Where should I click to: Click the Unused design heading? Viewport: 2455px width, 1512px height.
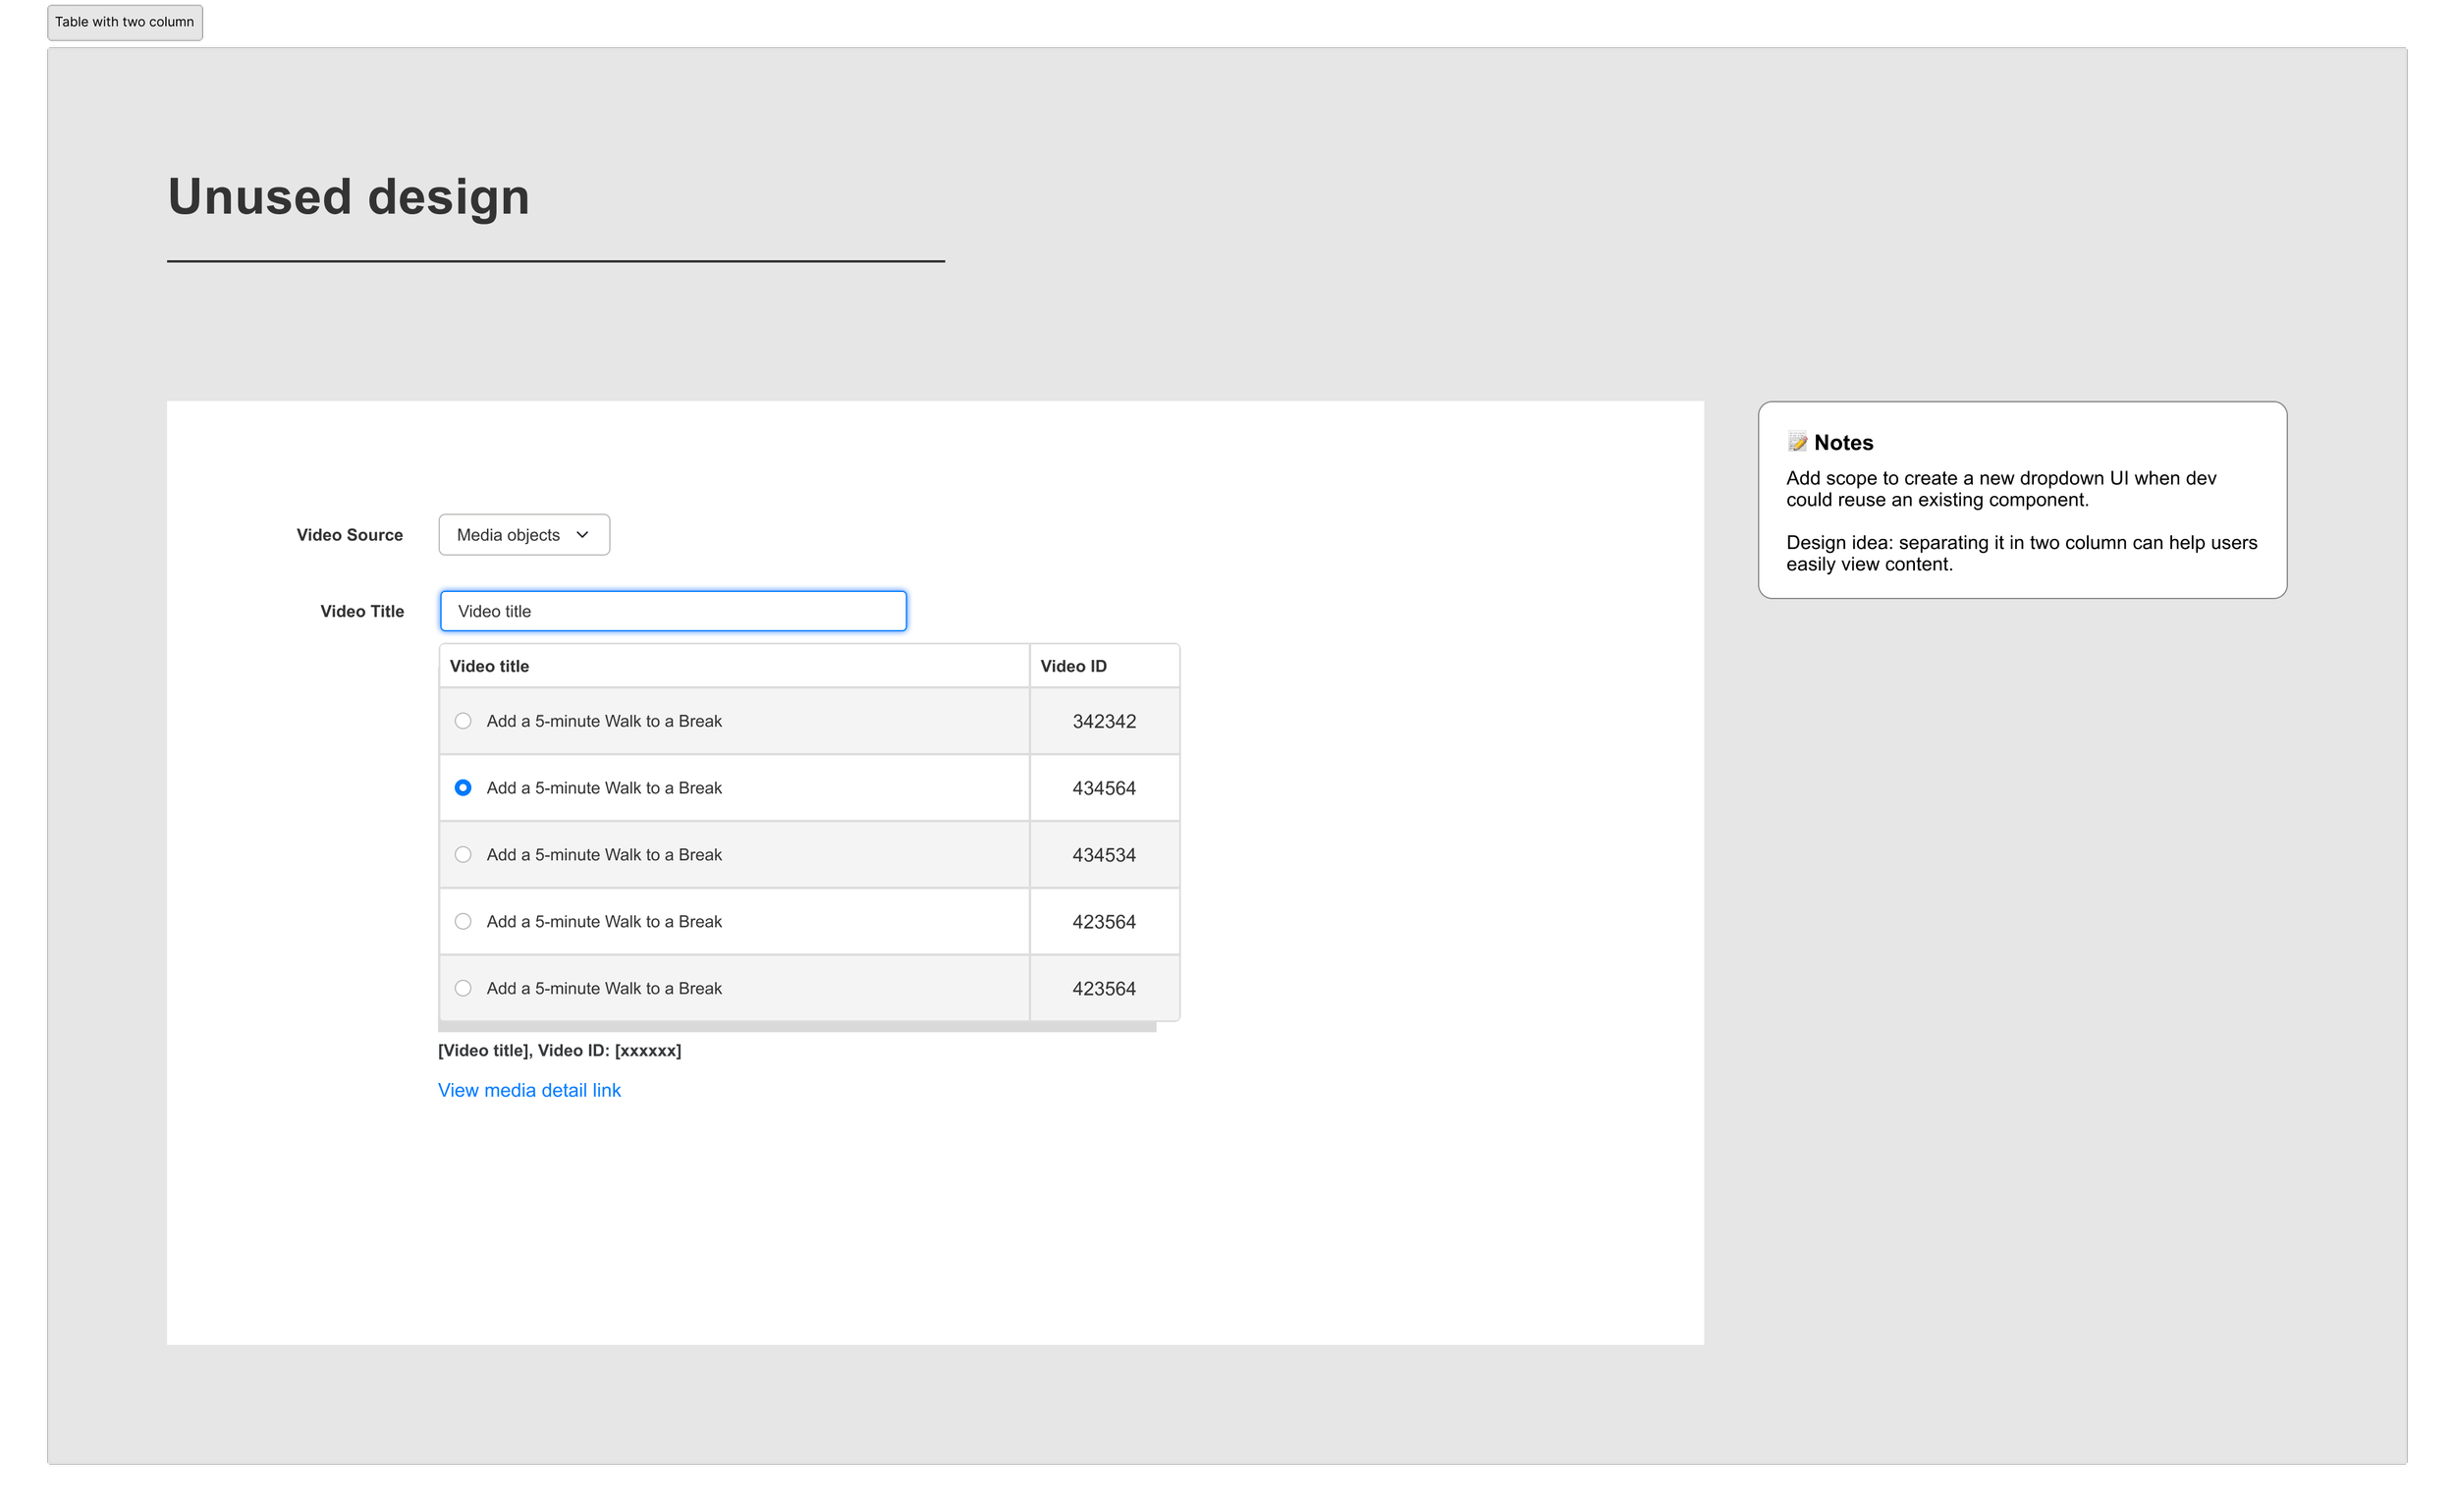(x=348, y=196)
